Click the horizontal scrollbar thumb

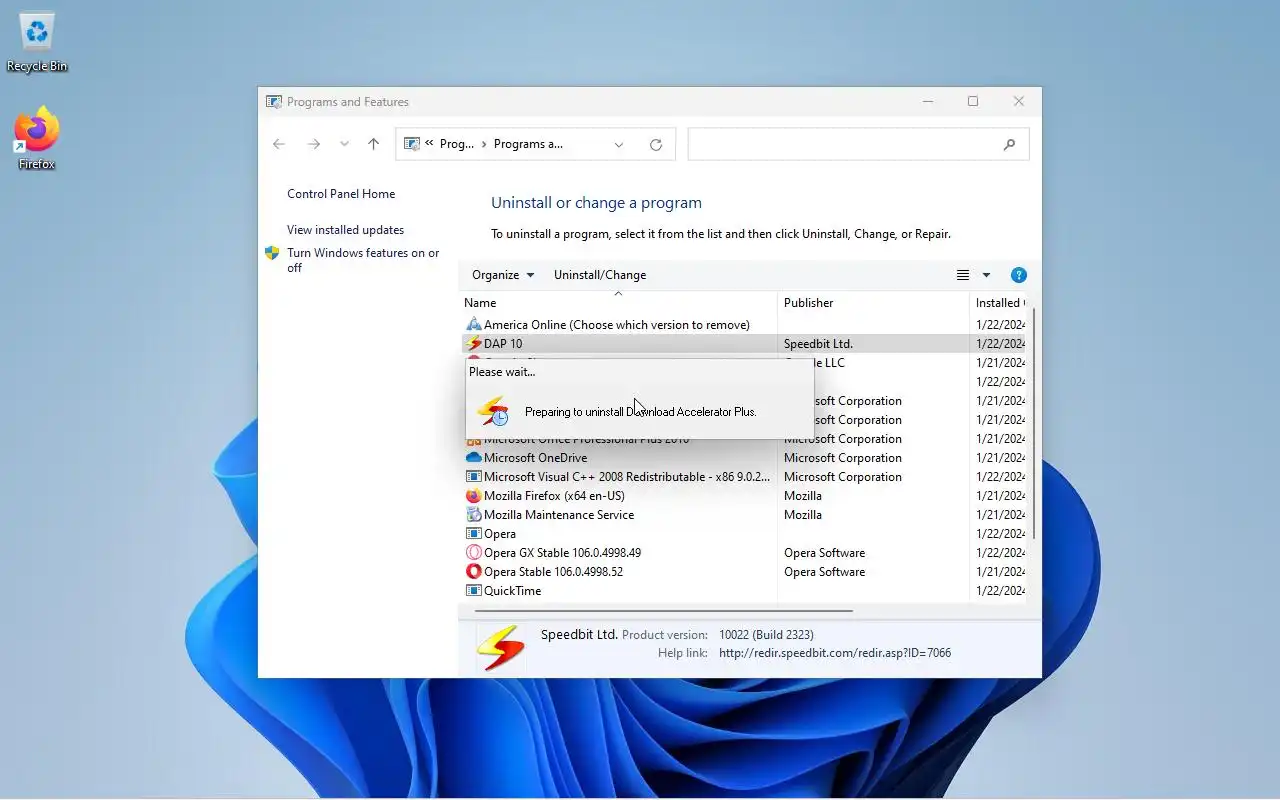click(x=664, y=610)
